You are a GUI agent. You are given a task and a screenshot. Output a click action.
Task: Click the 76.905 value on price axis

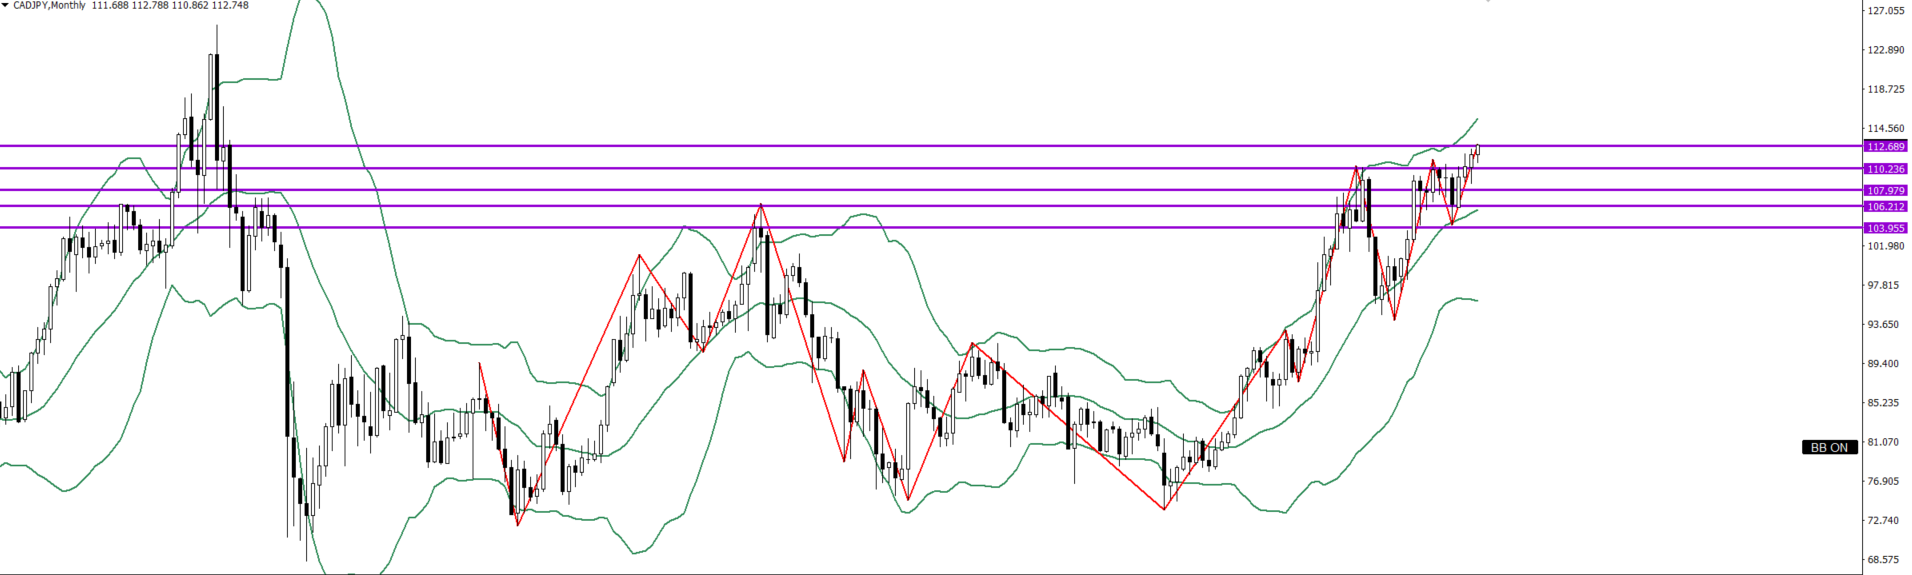tap(1886, 481)
